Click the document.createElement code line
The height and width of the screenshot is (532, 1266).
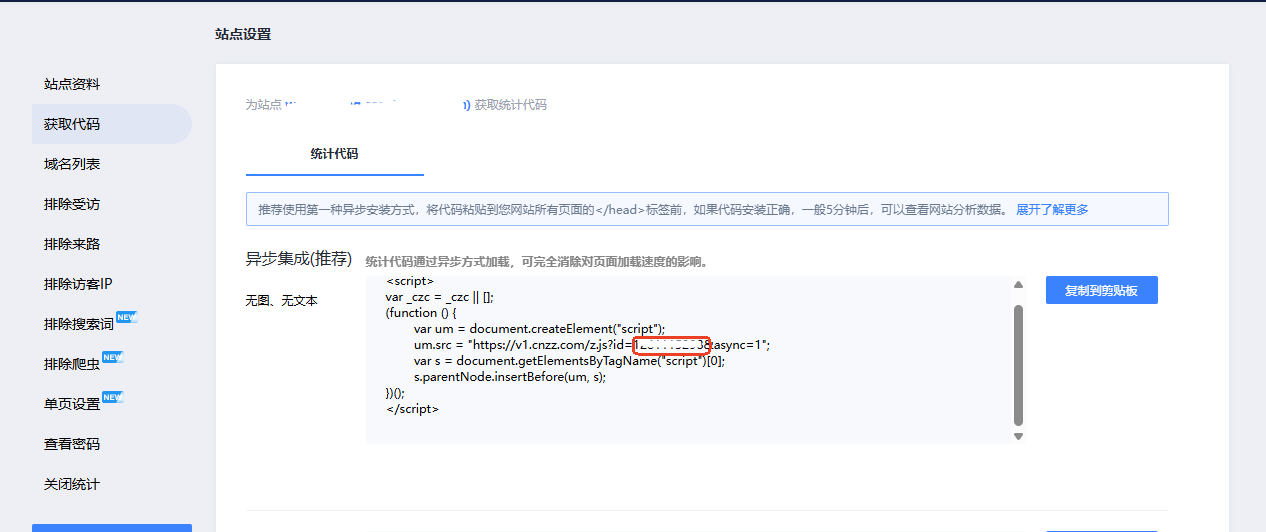[540, 329]
